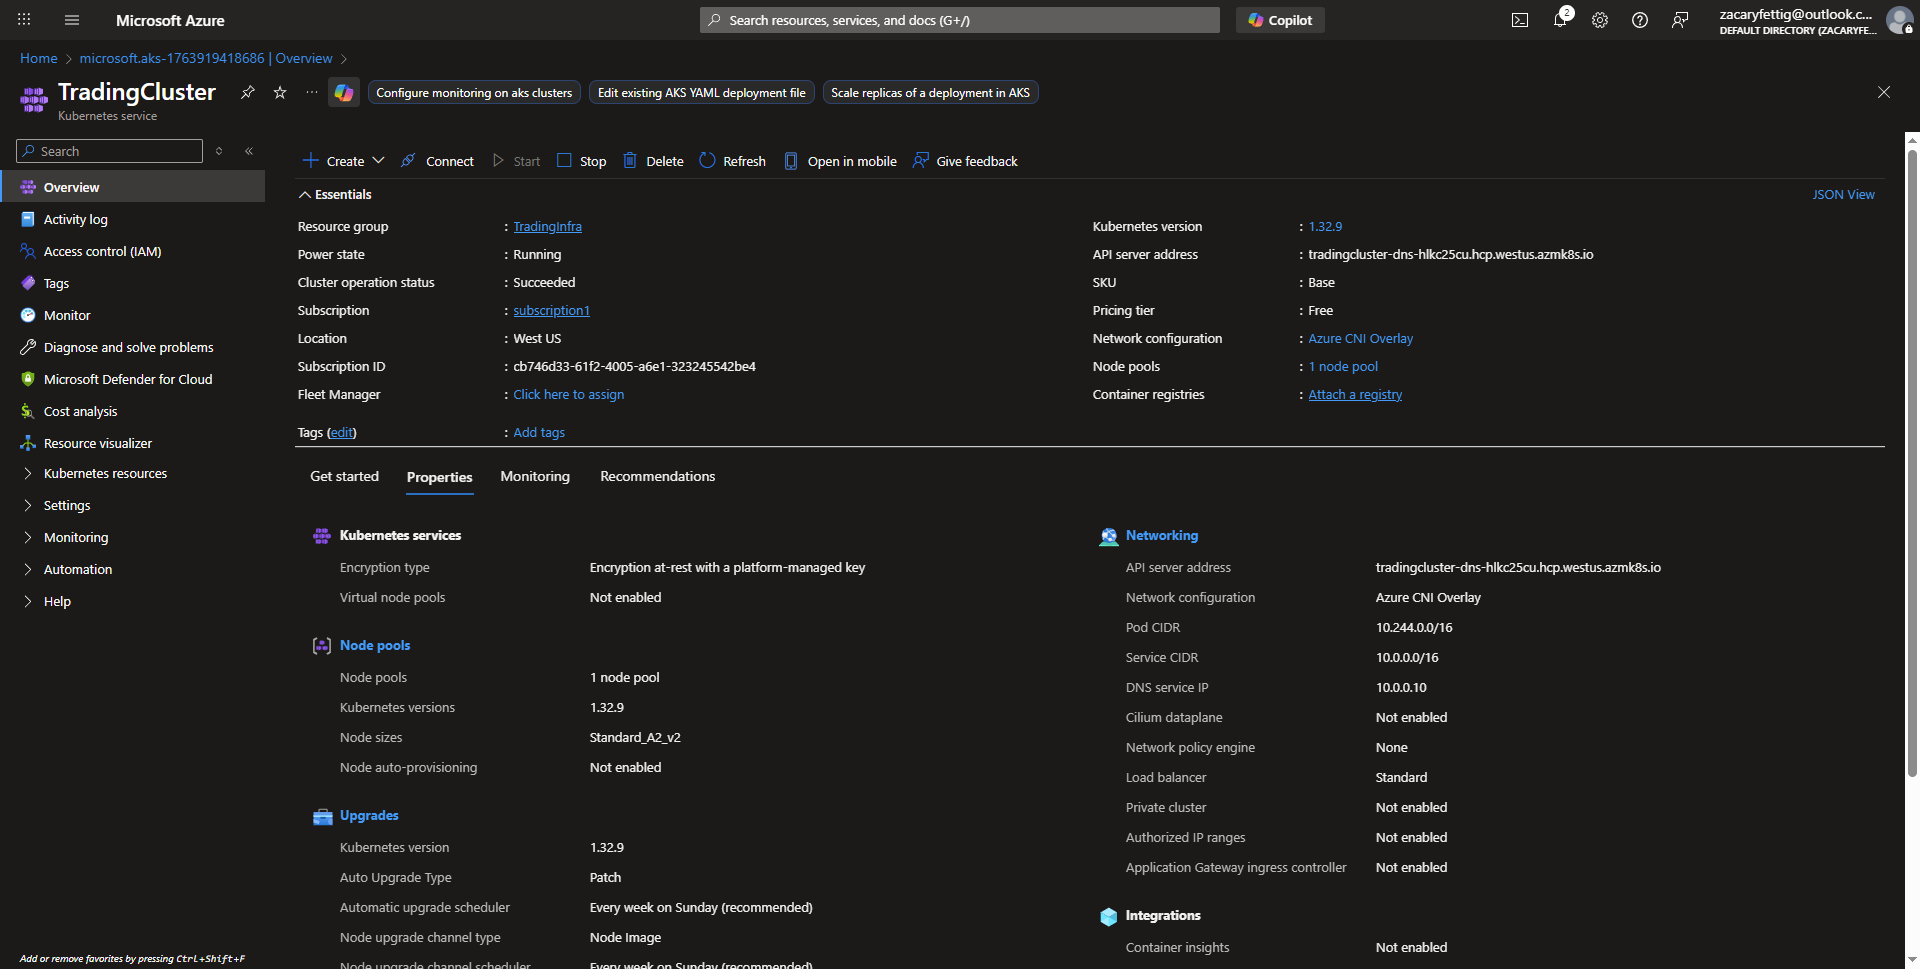
Task: Collapse the left sidebar menu
Action: click(249, 151)
